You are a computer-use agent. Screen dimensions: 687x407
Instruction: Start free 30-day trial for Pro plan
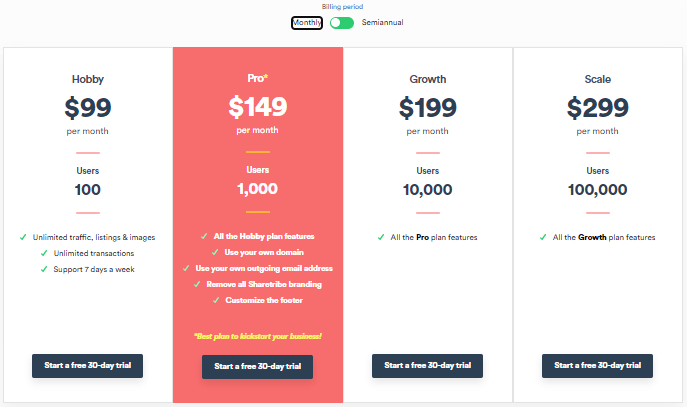point(257,367)
